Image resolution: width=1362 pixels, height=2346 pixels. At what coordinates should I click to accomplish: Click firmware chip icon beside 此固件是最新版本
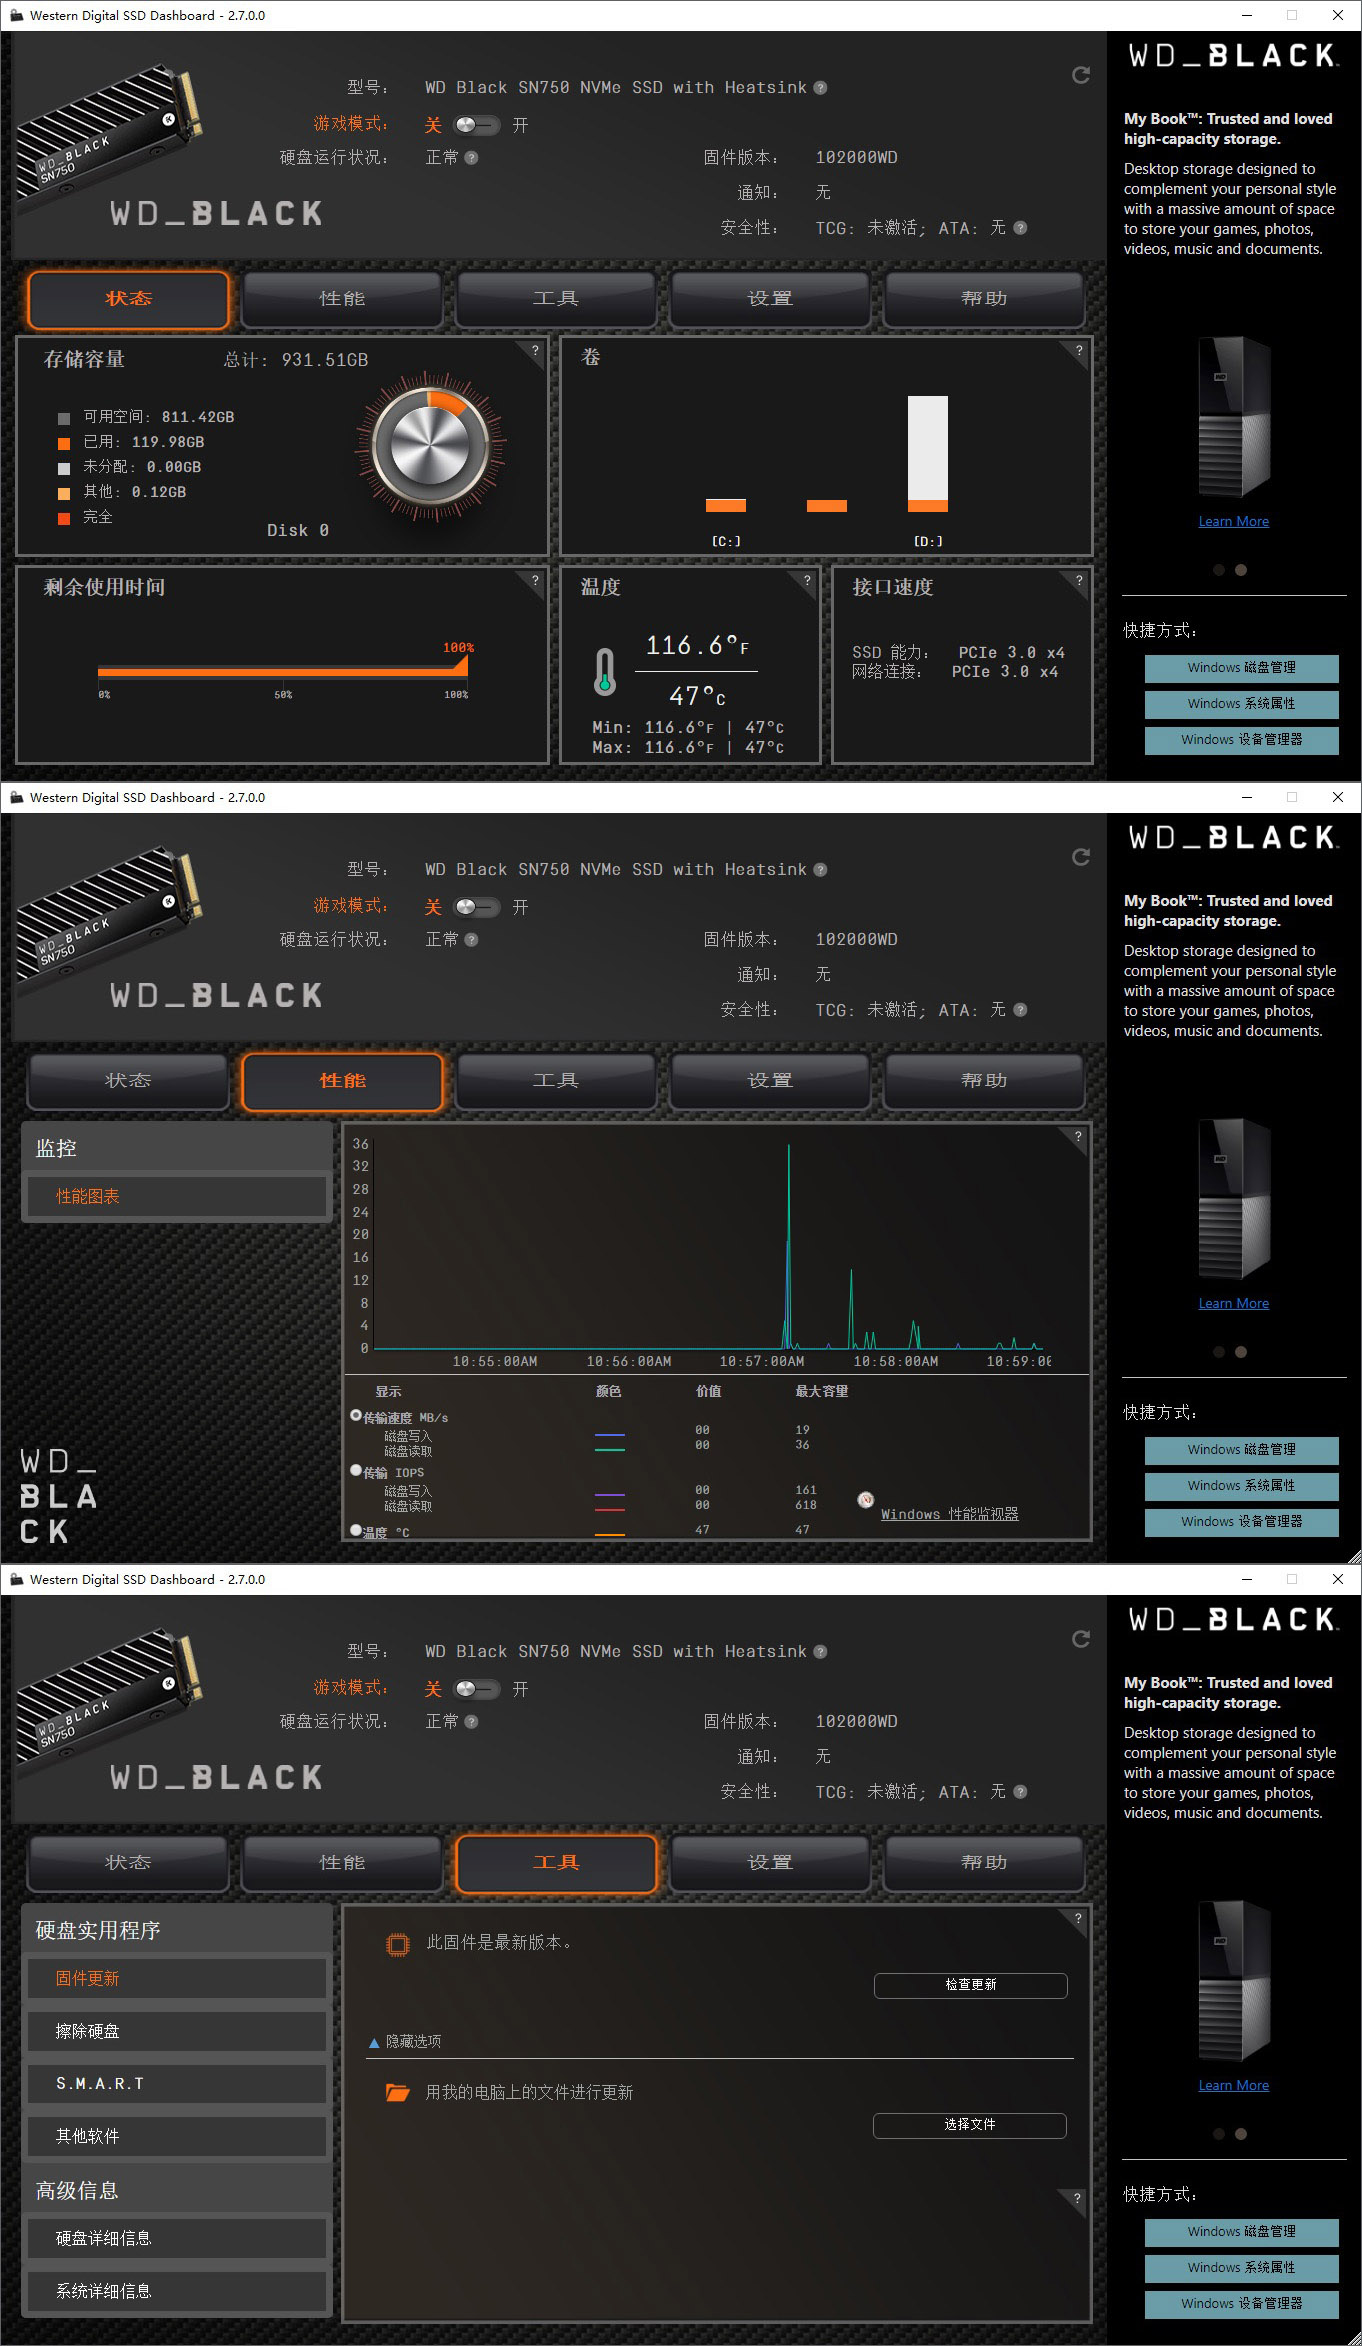[398, 1944]
